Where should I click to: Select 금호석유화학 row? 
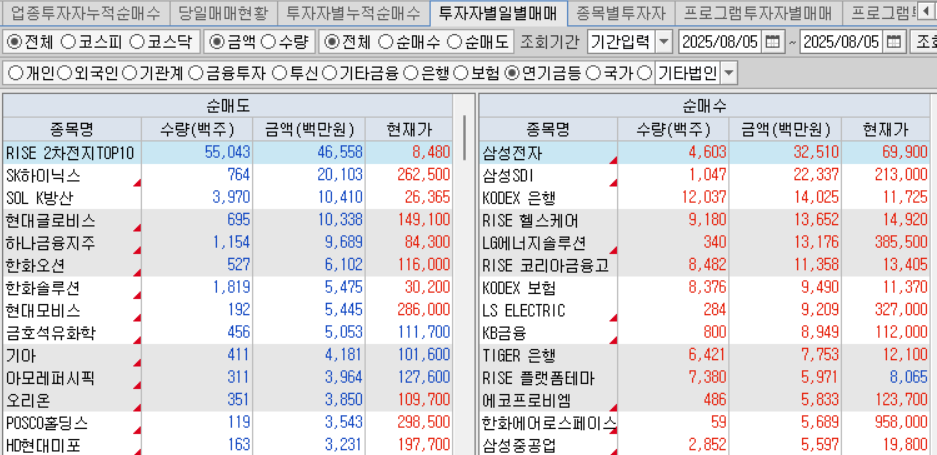tap(228, 333)
